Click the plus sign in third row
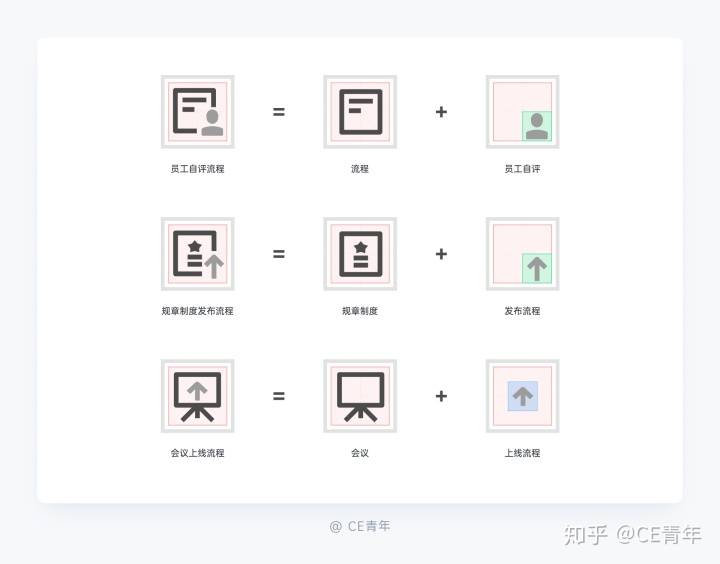This screenshot has height=564, width=720. click(x=441, y=396)
